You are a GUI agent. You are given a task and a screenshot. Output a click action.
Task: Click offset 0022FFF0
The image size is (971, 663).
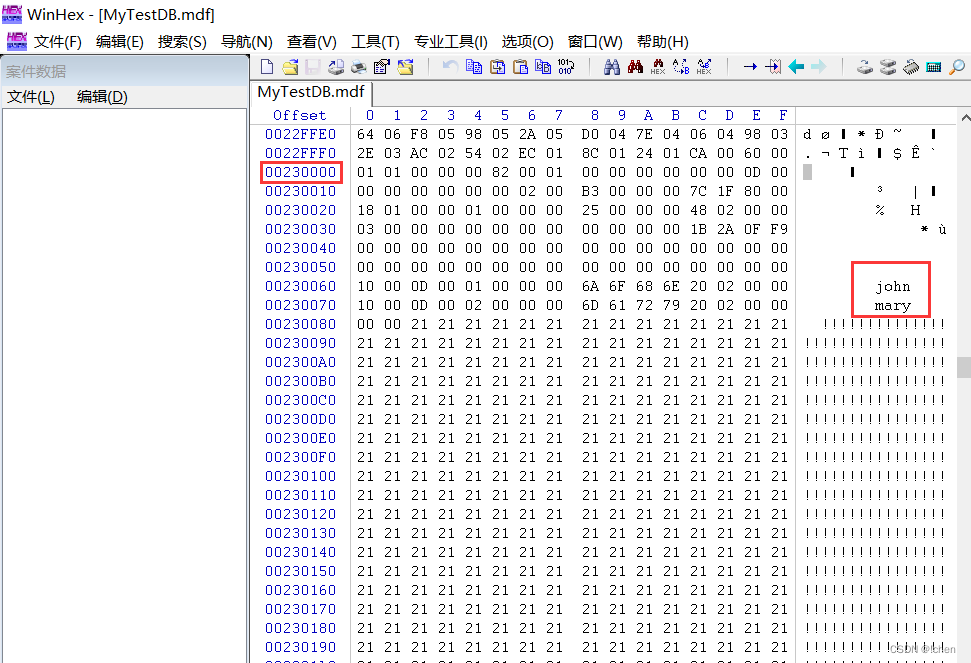(x=300, y=153)
